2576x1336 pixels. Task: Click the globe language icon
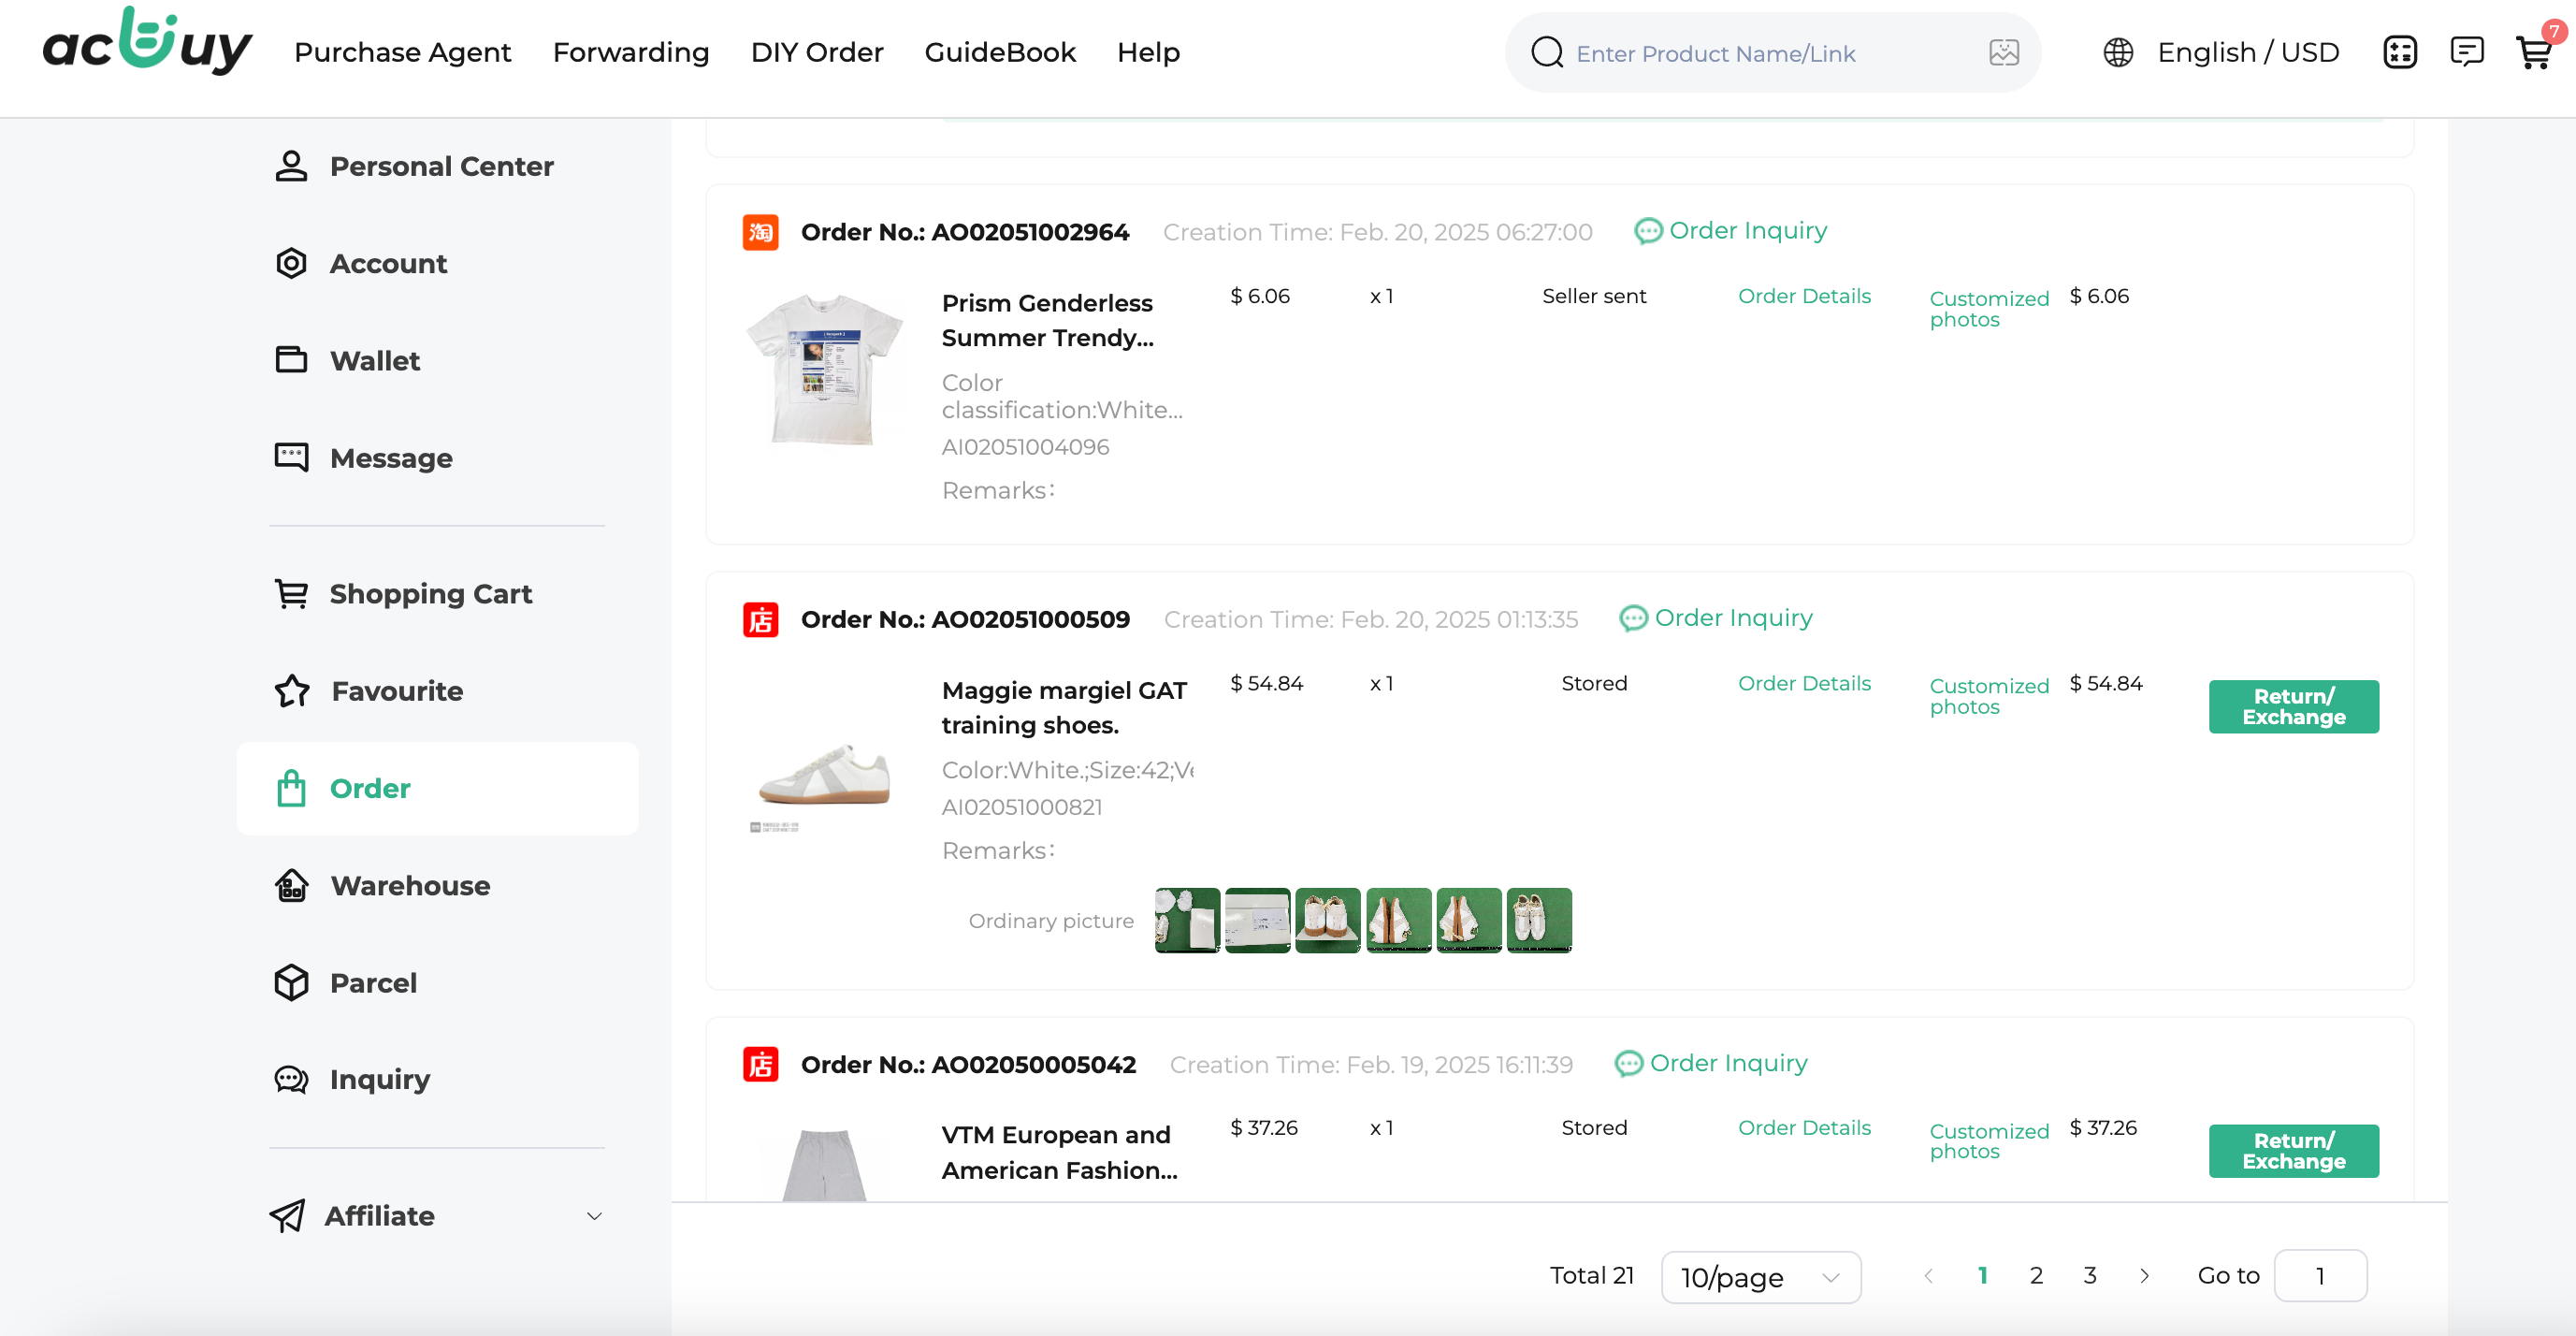click(x=2118, y=52)
